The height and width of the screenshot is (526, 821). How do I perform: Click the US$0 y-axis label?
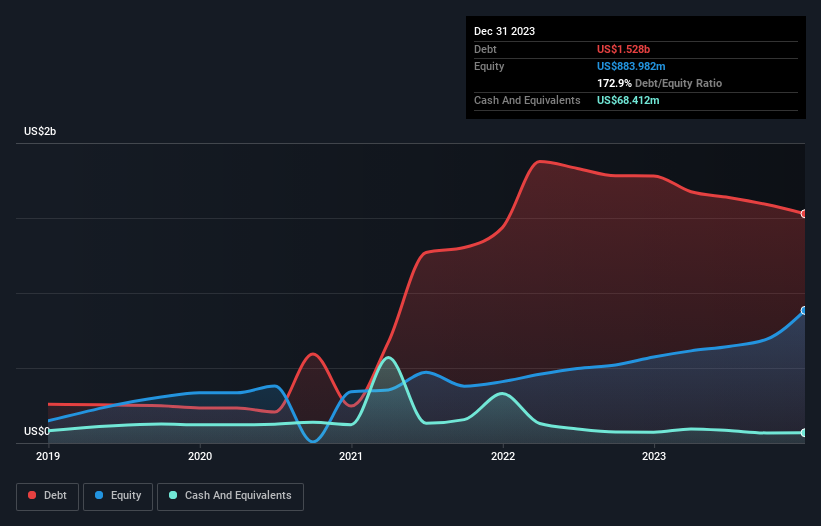click(x=37, y=431)
